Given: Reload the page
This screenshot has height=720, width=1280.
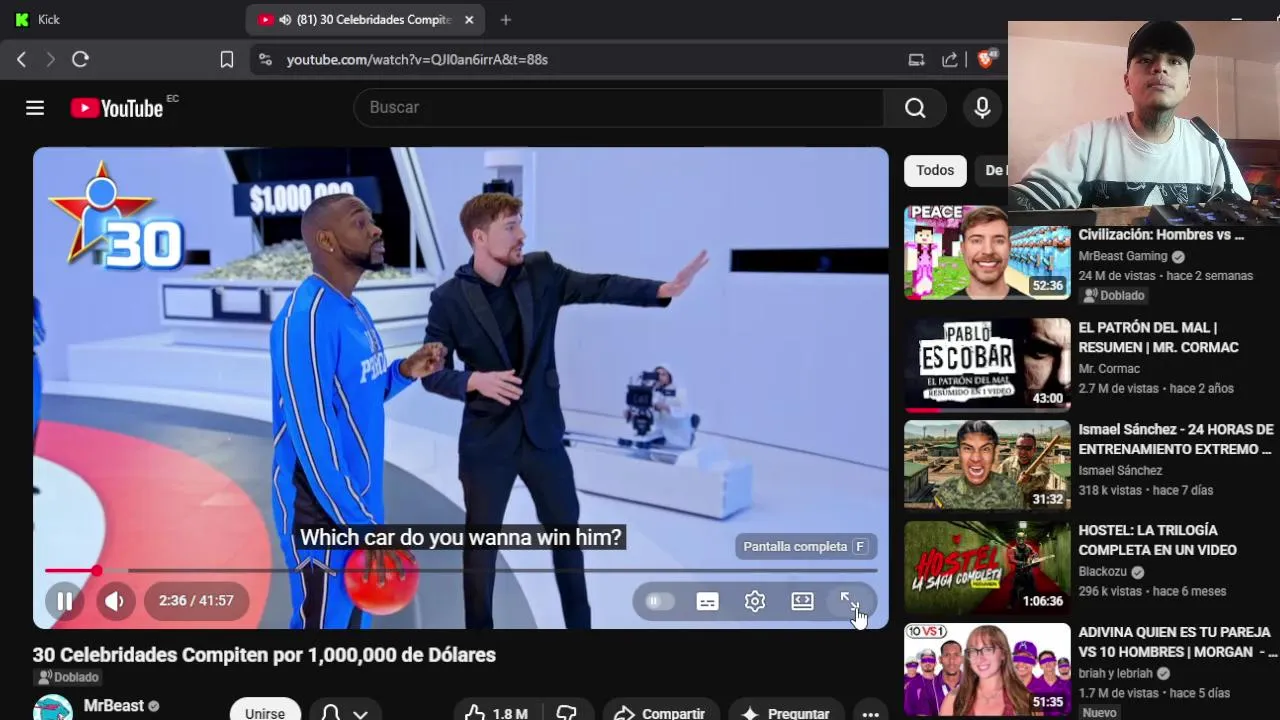Looking at the screenshot, I should click(81, 59).
